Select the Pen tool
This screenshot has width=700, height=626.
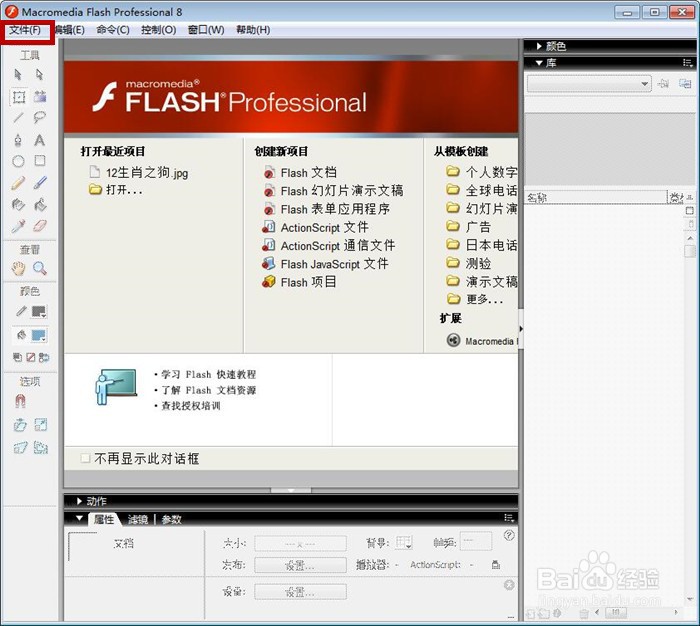18,140
